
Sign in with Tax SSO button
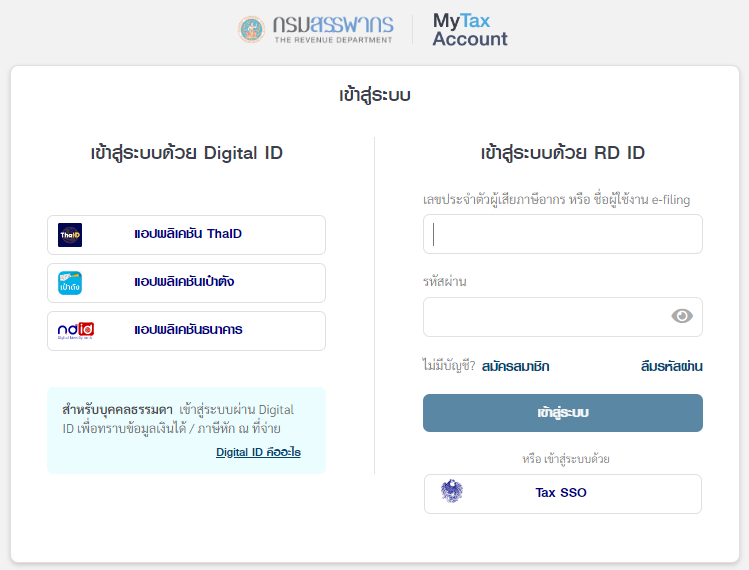coord(563,494)
